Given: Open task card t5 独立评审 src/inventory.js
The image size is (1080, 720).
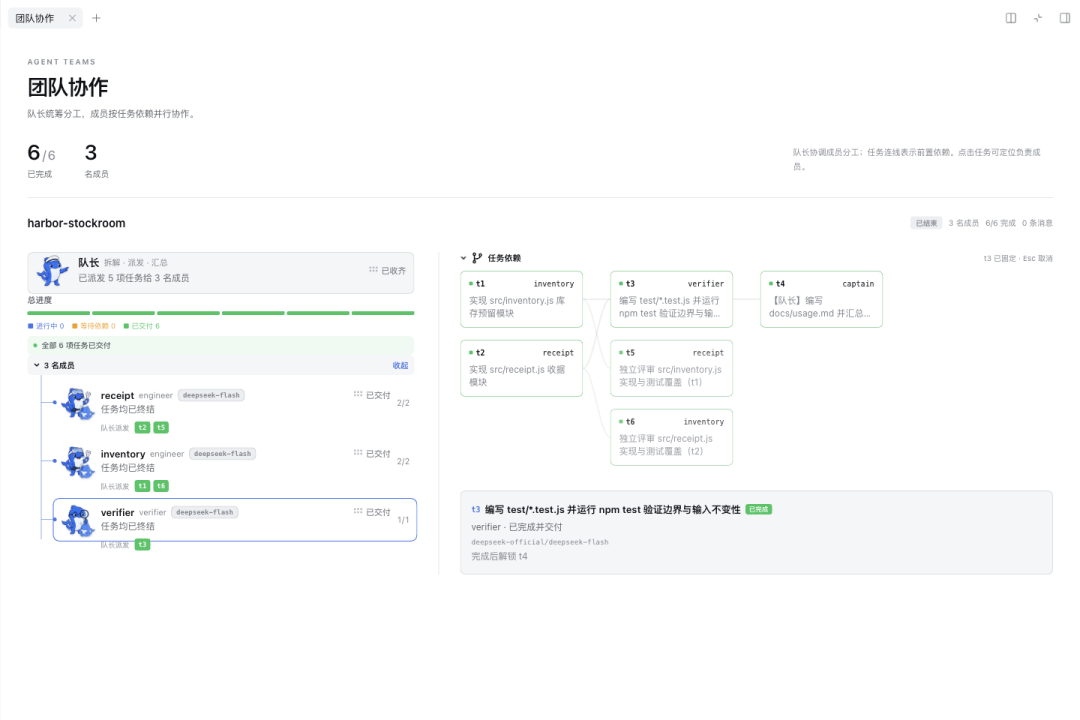Looking at the screenshot, I should tap(672, 368).
